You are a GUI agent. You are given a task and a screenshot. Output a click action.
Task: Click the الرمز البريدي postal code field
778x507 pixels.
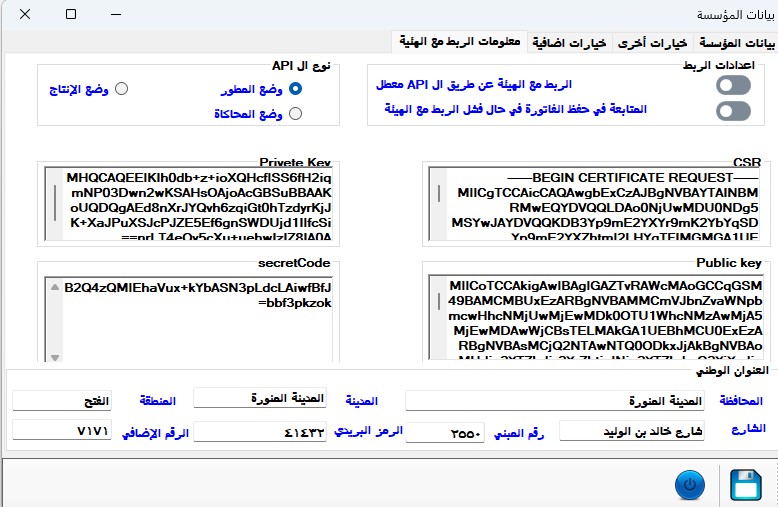tap(260, 432)
